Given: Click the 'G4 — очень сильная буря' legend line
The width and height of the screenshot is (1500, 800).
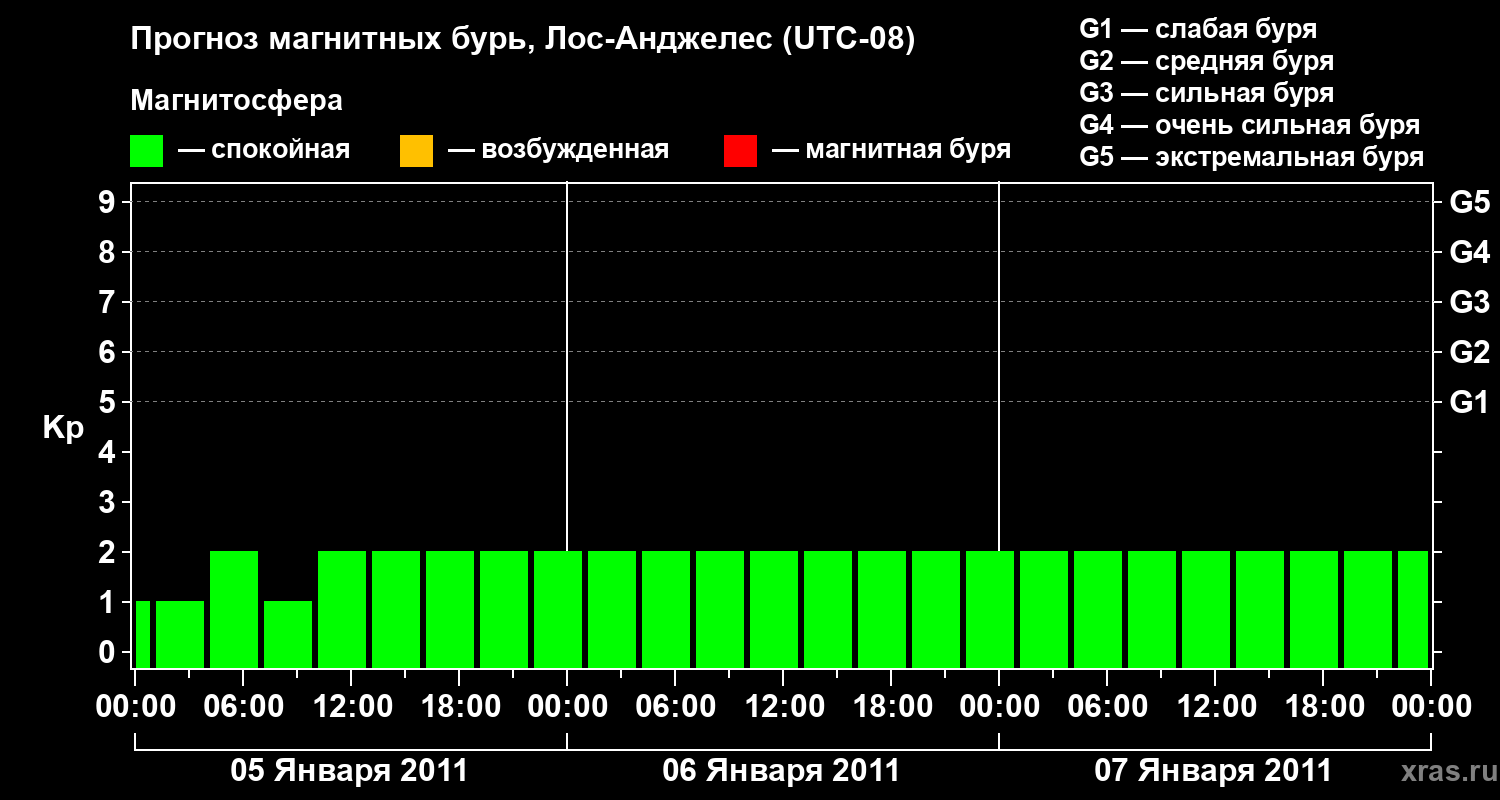Looking at the screenshot, I should (1250, 125).
